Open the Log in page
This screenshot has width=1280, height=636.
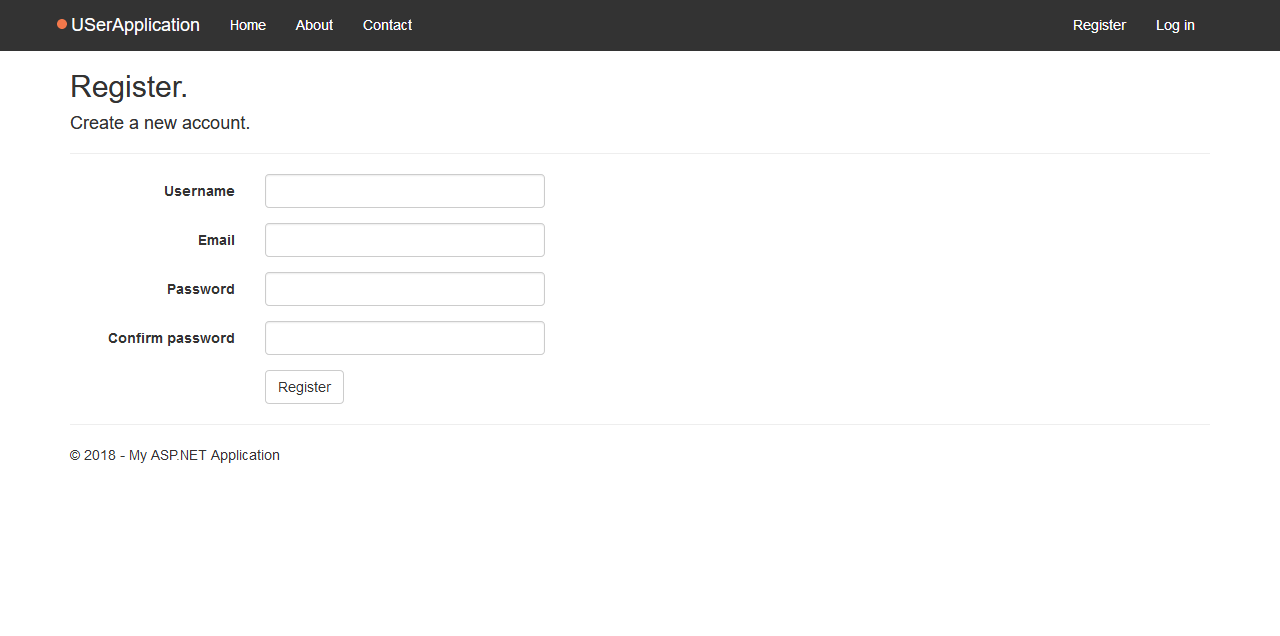[1175, 25]
